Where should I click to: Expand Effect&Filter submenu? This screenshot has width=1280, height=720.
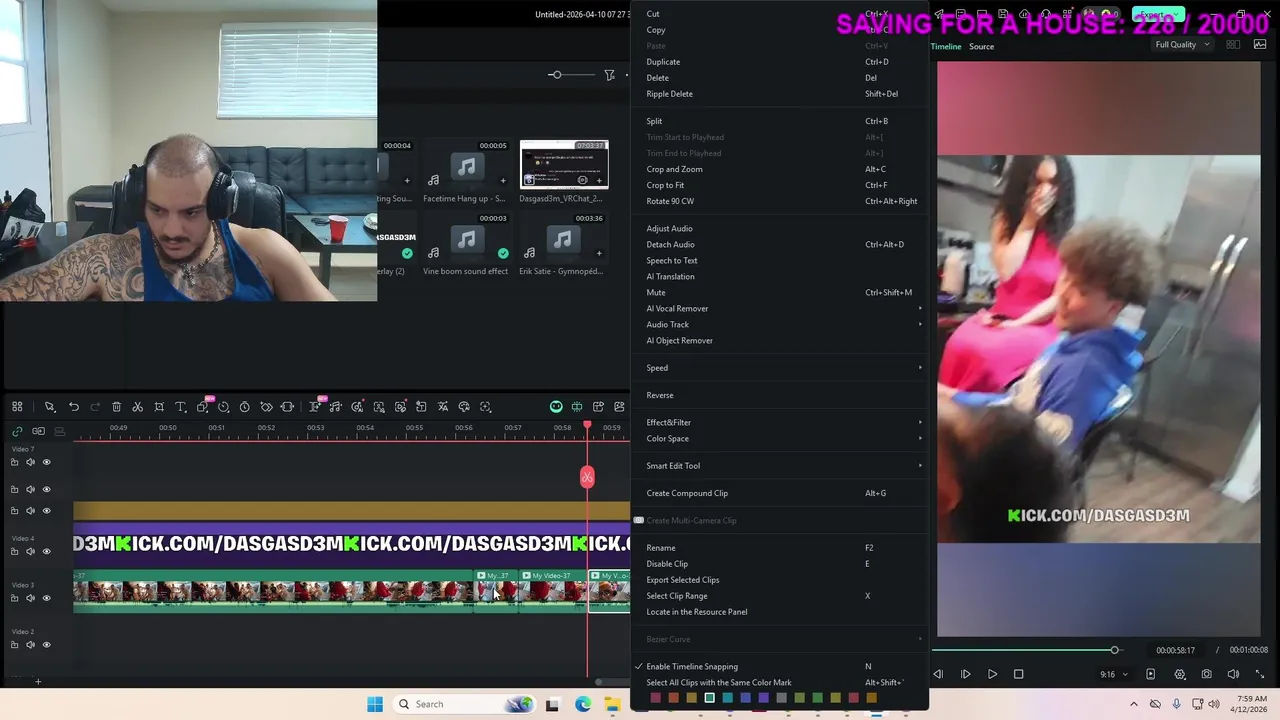click(x=780, y=422)
